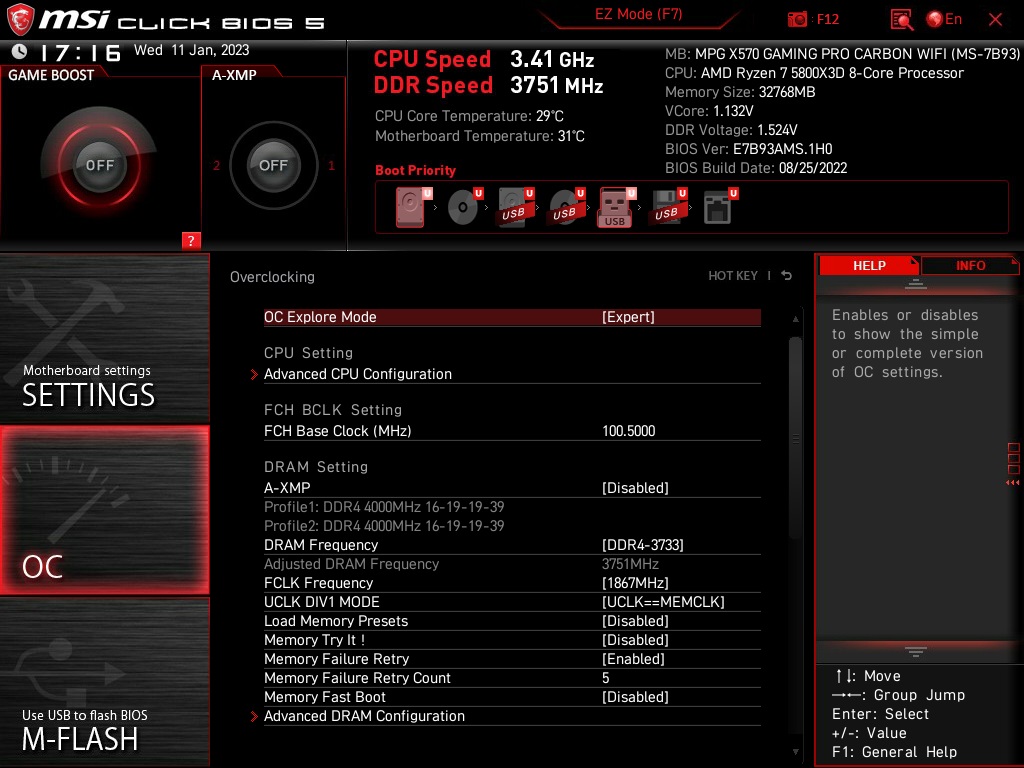Change language via the En globe icon
This screenshot has width=1024, height=768.
pos(944,20)
